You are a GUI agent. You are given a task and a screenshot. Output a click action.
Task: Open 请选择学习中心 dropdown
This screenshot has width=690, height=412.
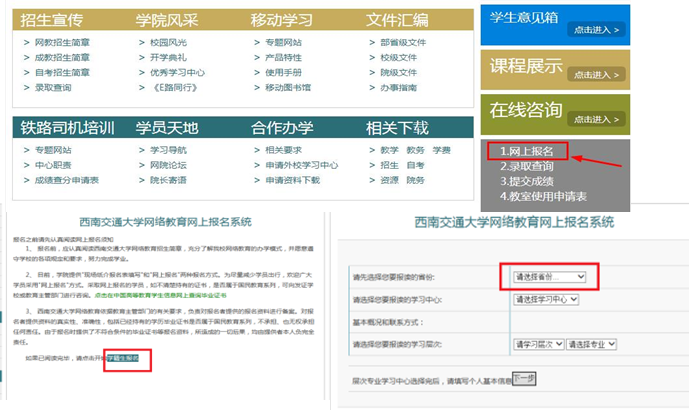tap(546, 300)
